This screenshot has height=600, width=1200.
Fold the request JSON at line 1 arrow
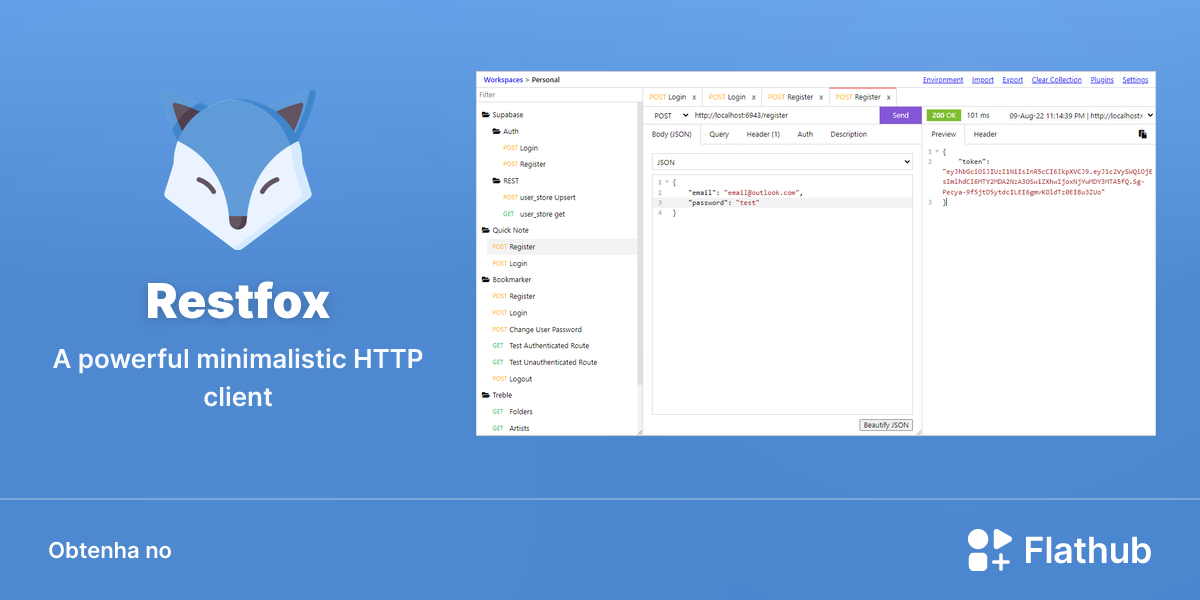point(667,182)
